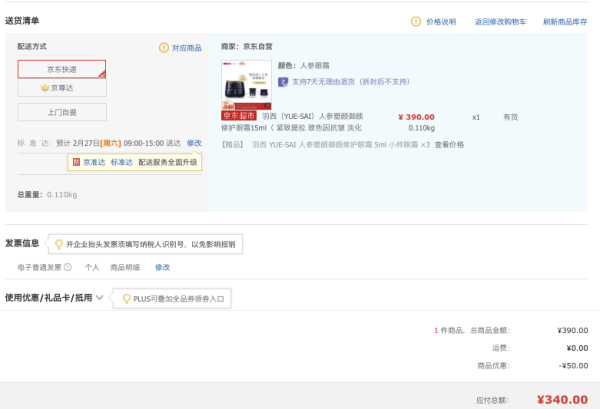Click the crown icon on 京尊达
The height and width of the screenshot is (409, 600).
click(x=45, y=88)
